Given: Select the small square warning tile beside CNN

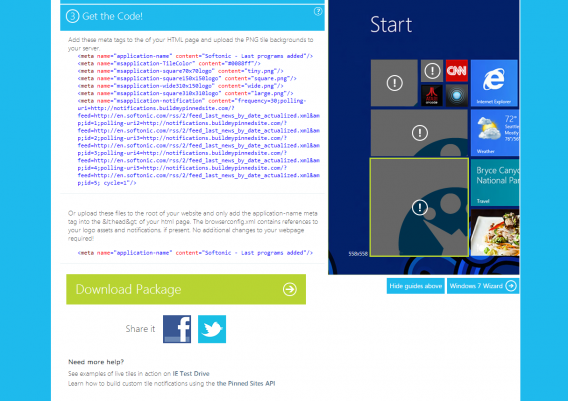Looking at the screenshot, I should point(432,71).
